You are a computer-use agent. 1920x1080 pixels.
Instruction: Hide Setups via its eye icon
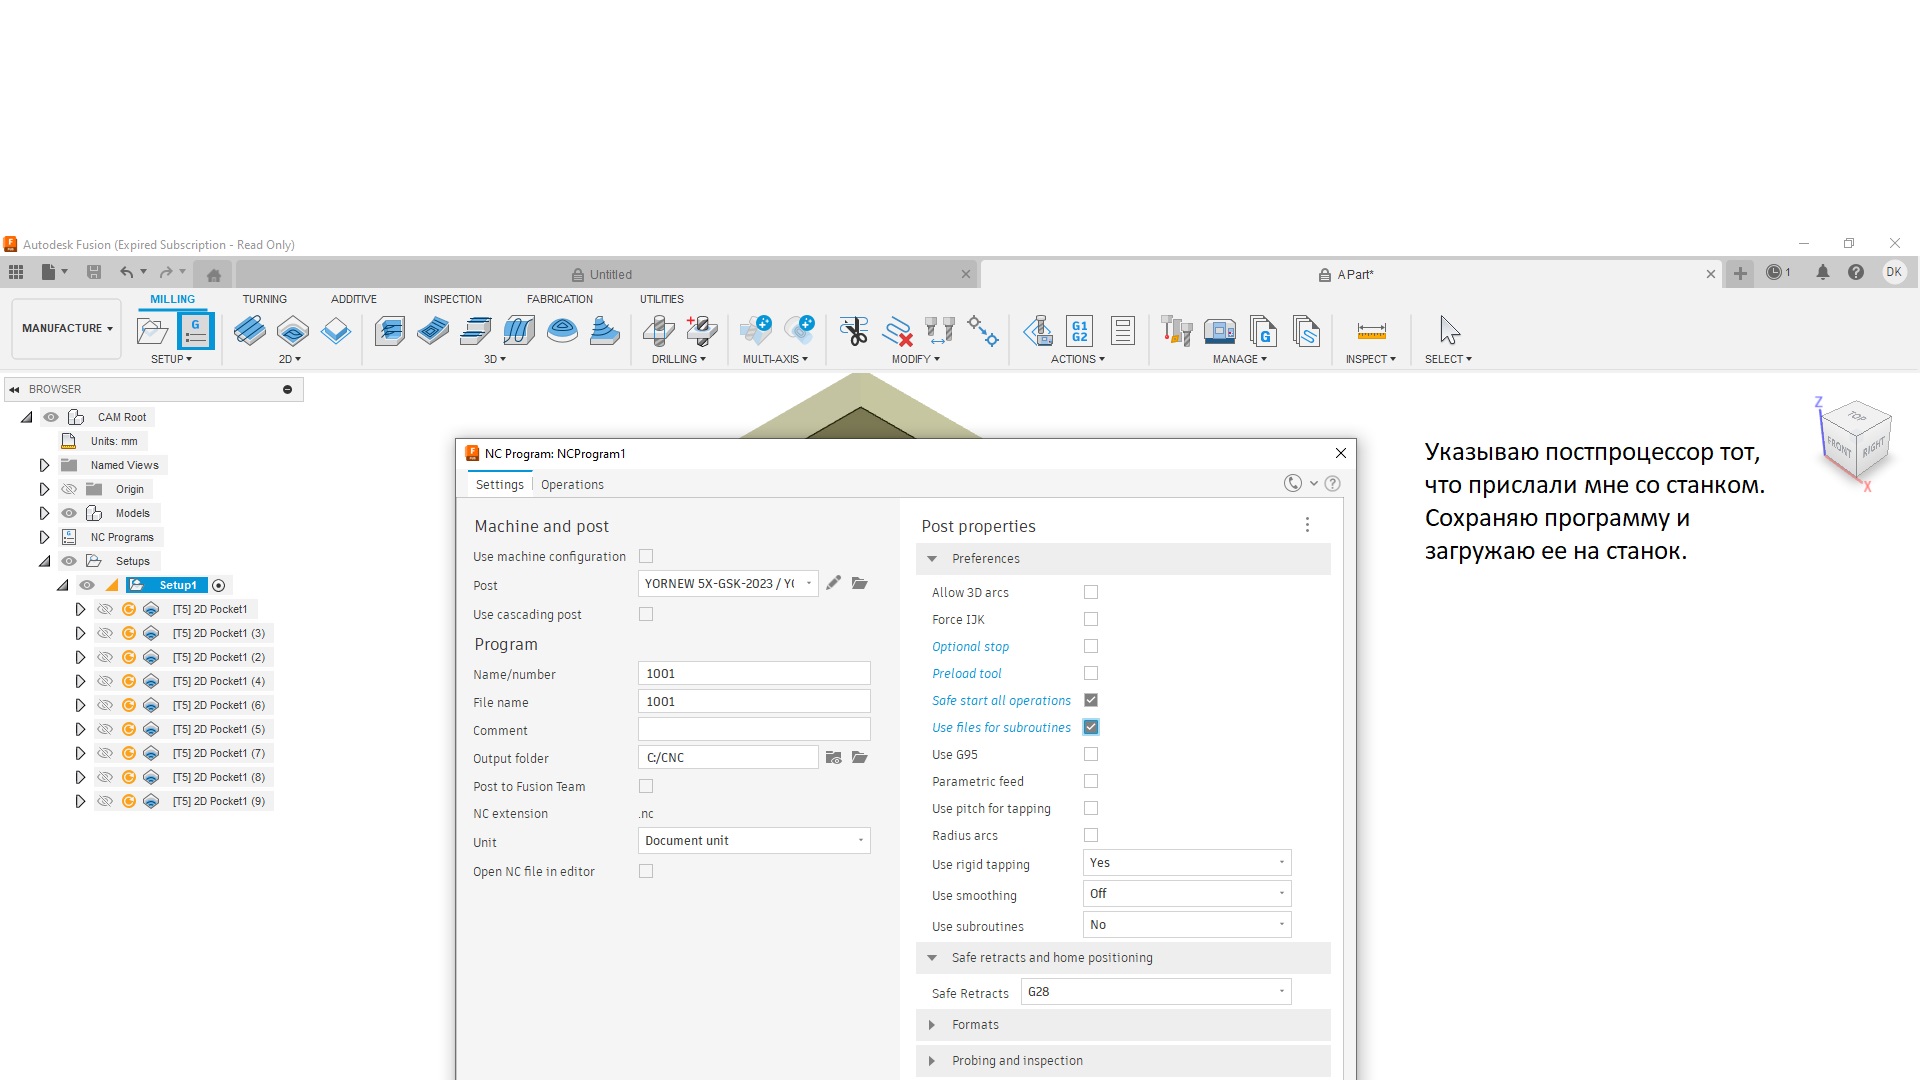69,561
